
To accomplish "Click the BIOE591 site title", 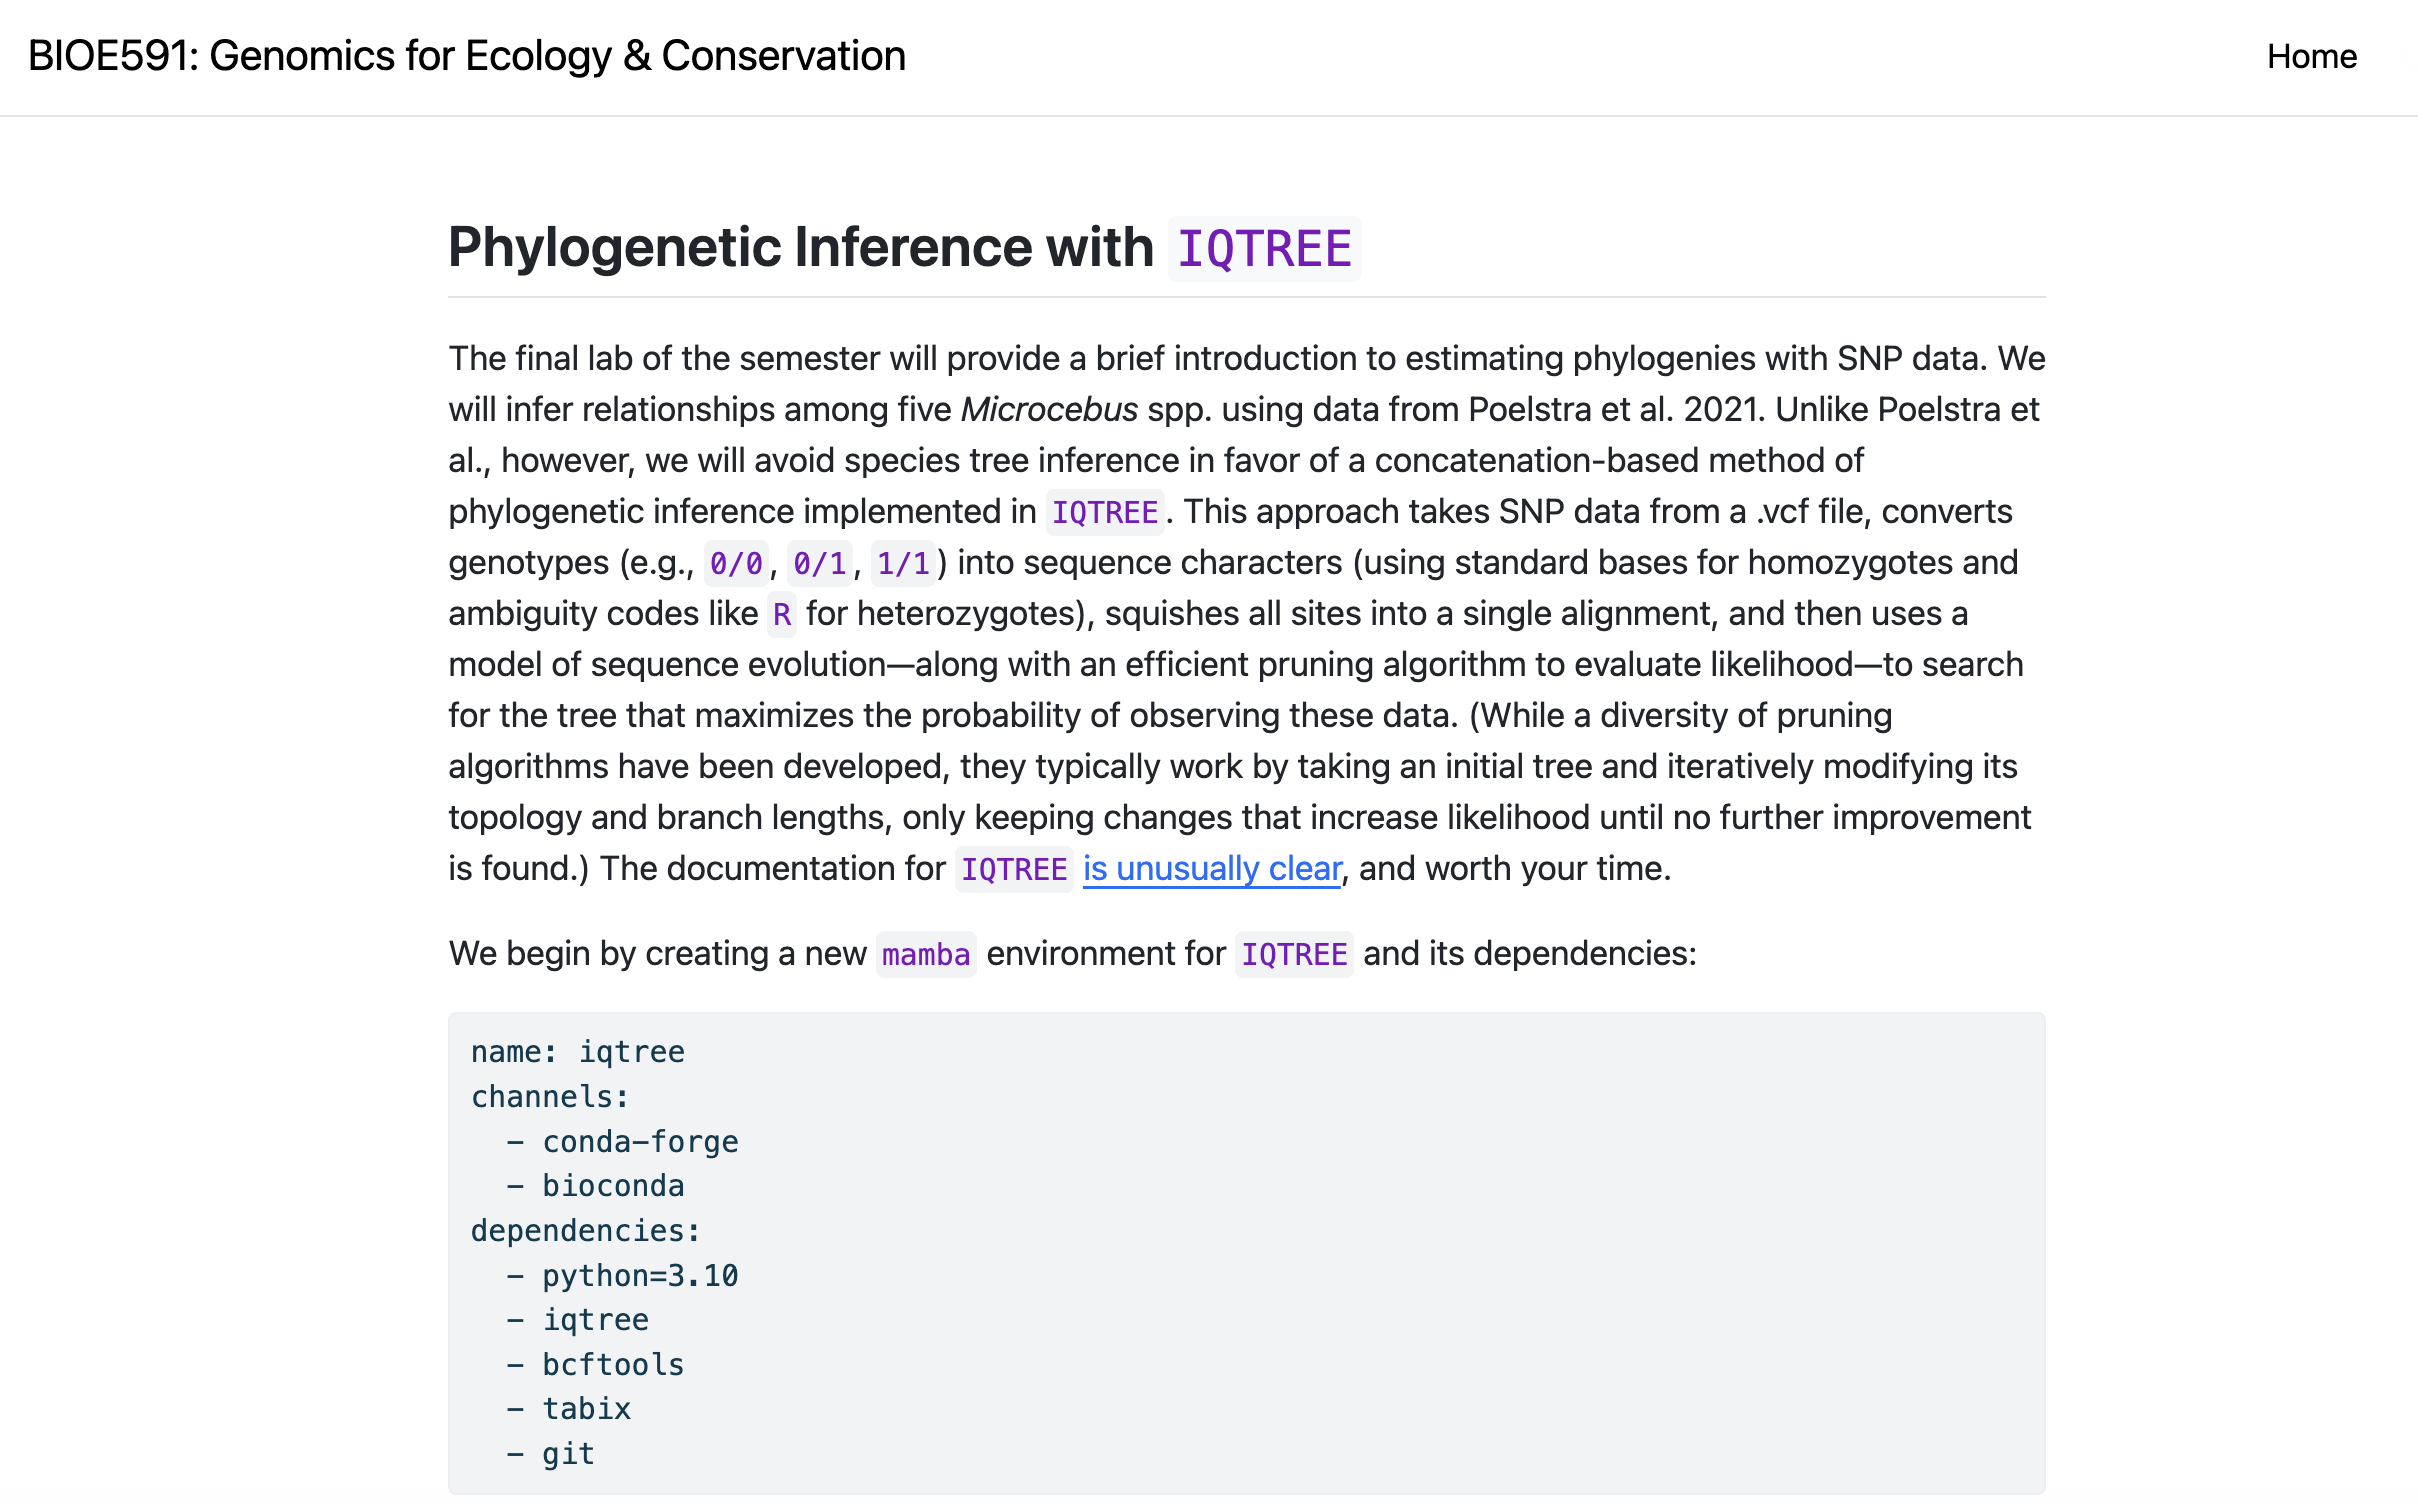I will [467, 56].
